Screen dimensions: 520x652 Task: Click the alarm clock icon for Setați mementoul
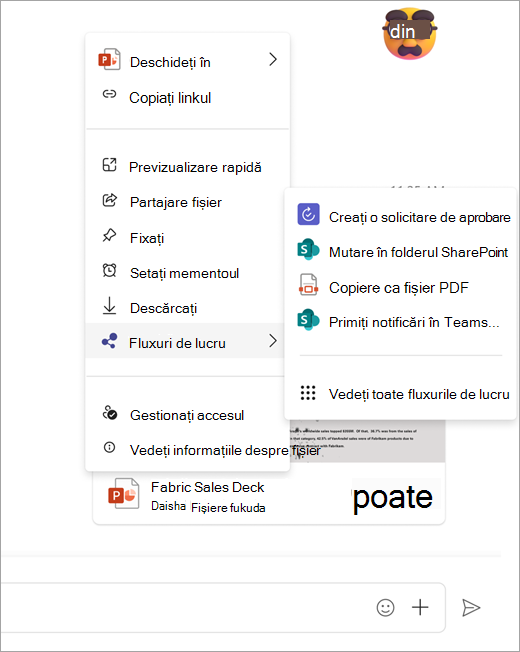click(x=109, y=270)
